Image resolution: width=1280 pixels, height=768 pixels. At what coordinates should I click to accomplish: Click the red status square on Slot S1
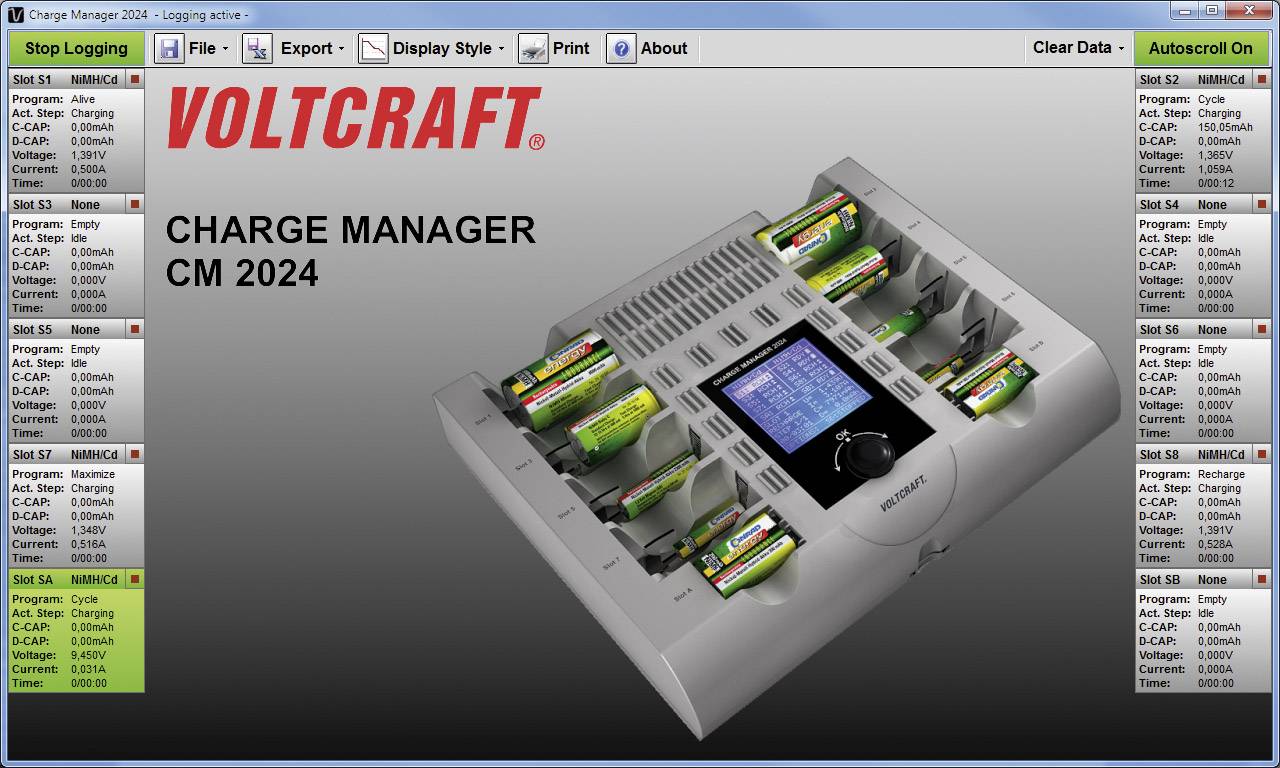137,78
